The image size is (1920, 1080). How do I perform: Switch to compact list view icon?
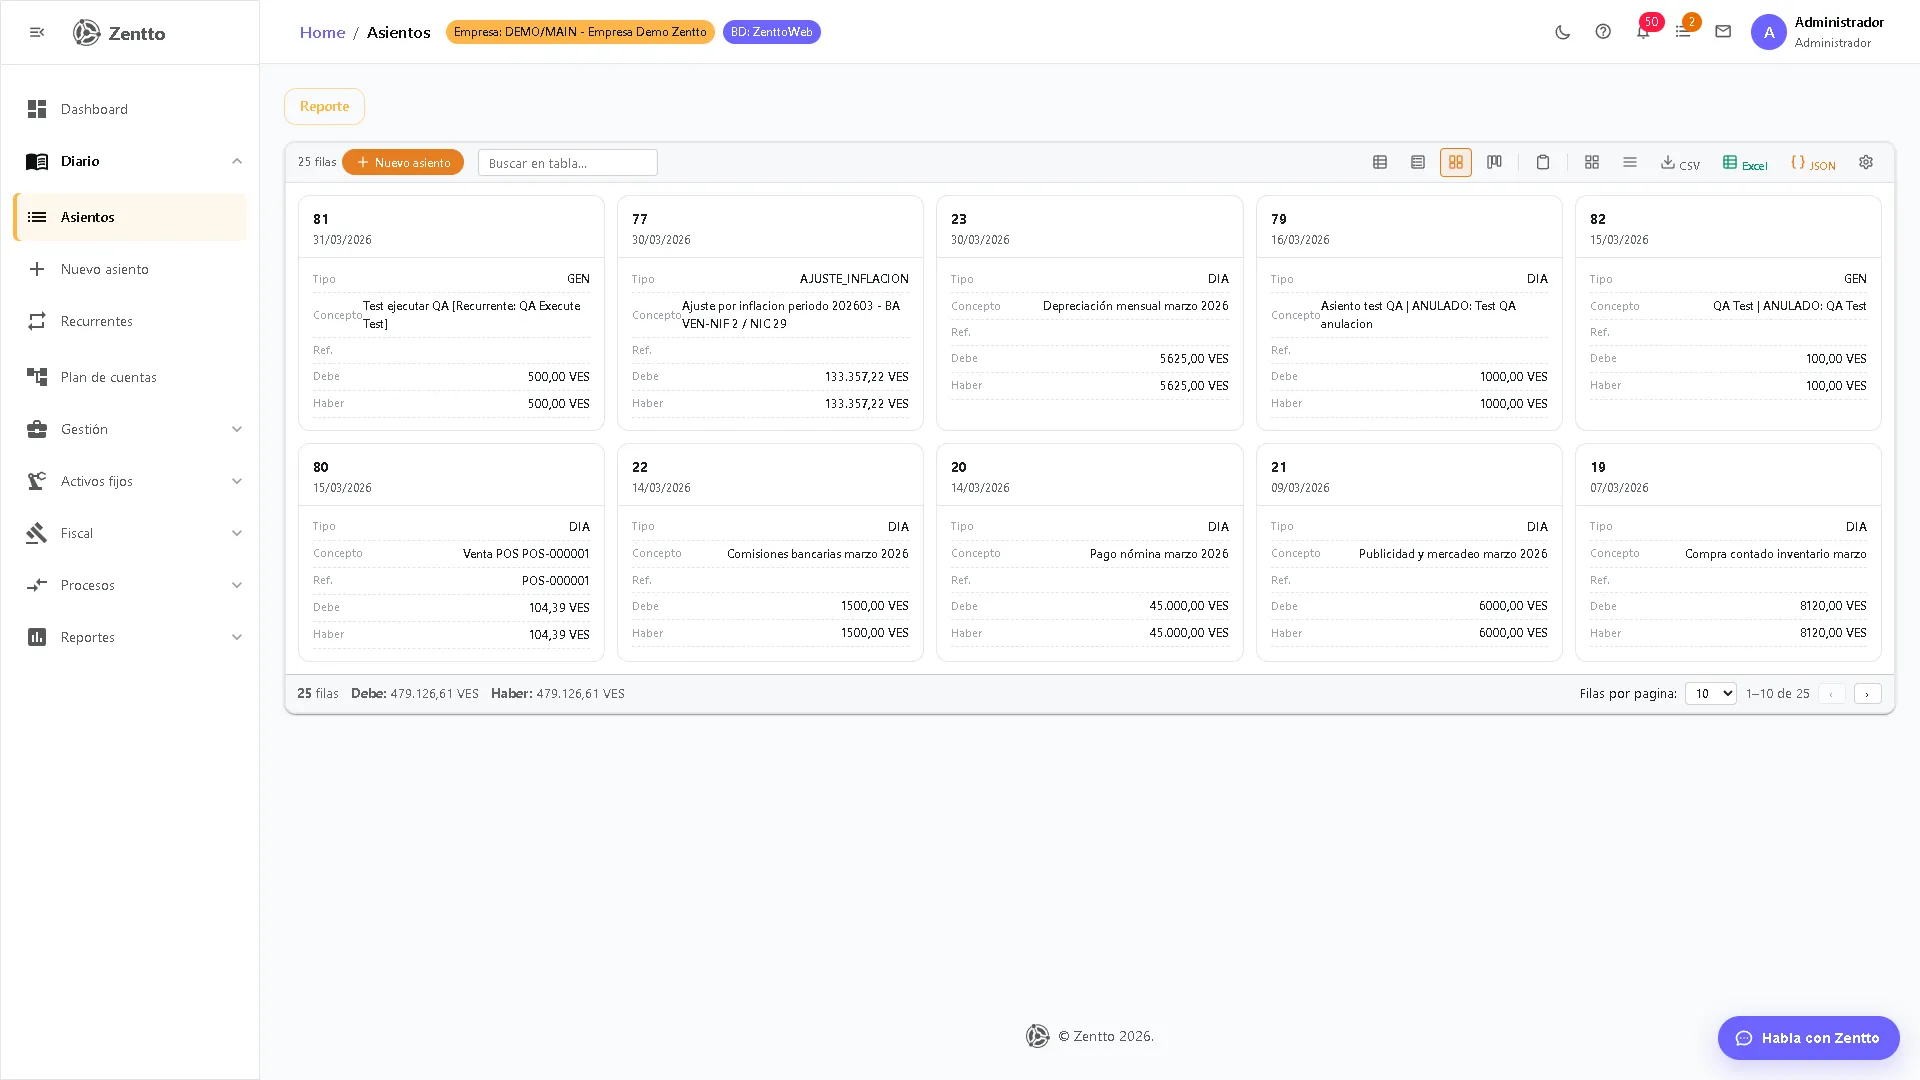click(1418, 162)
